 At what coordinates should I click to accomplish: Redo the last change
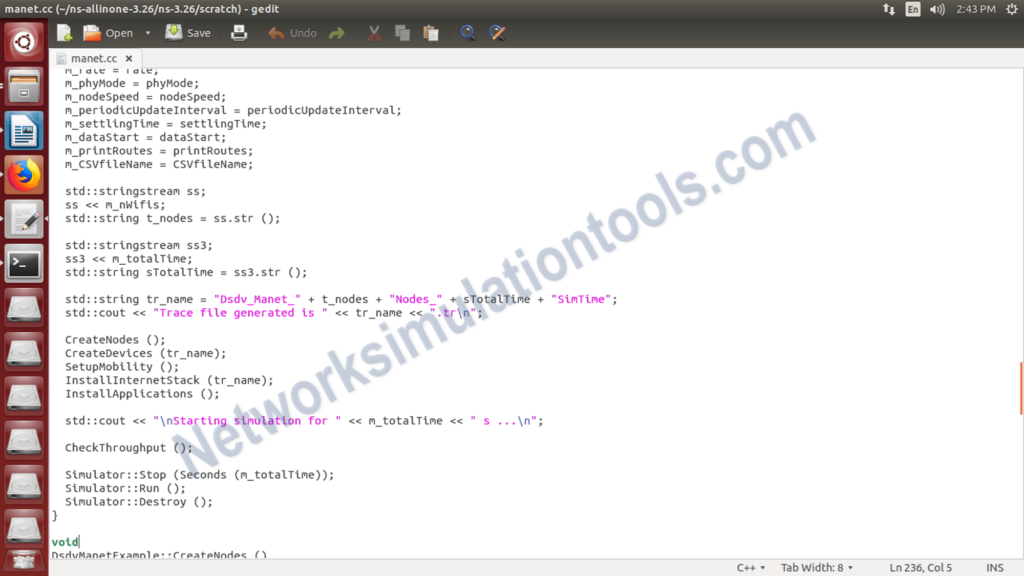pos(337,32)
